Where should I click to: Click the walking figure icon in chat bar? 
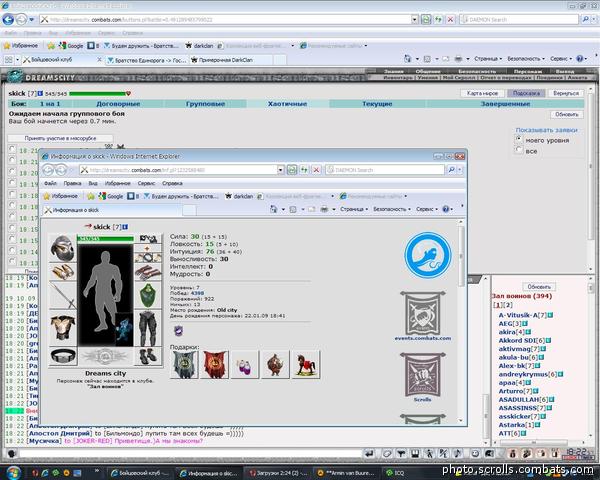pyautogui.click(x=429, y=454)
